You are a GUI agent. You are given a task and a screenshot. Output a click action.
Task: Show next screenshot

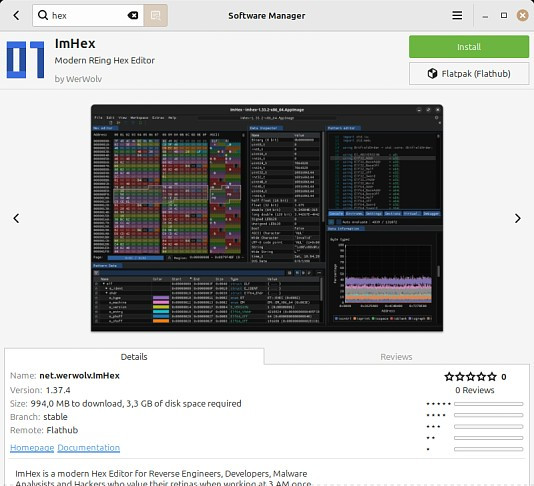pyautogui.click(x=518, y=218)
